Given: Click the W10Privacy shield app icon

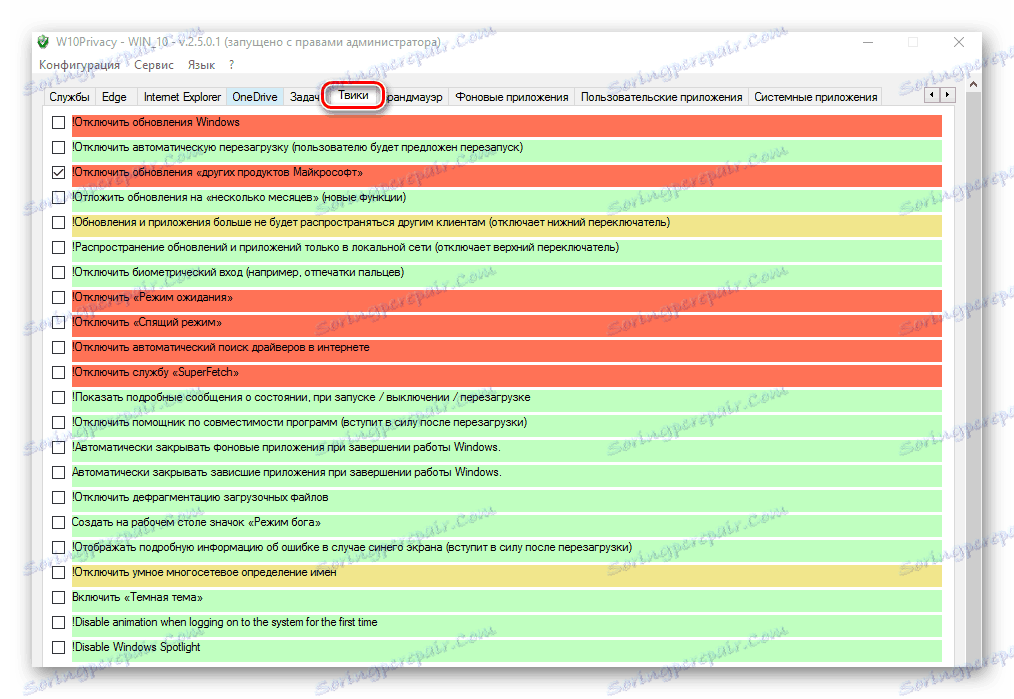Looking at the screenshot, I should pyautogui.click(x=43, y=42).
